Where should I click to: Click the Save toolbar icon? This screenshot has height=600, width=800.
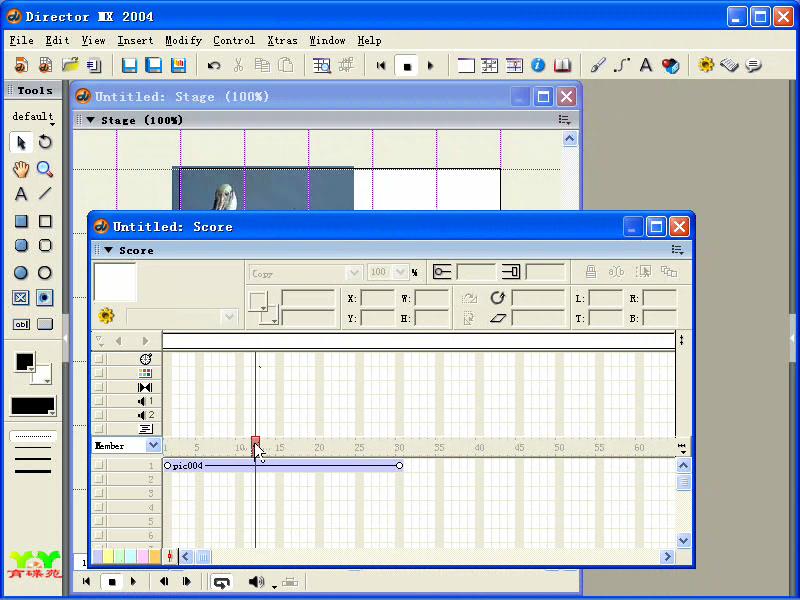pos(129,65)
